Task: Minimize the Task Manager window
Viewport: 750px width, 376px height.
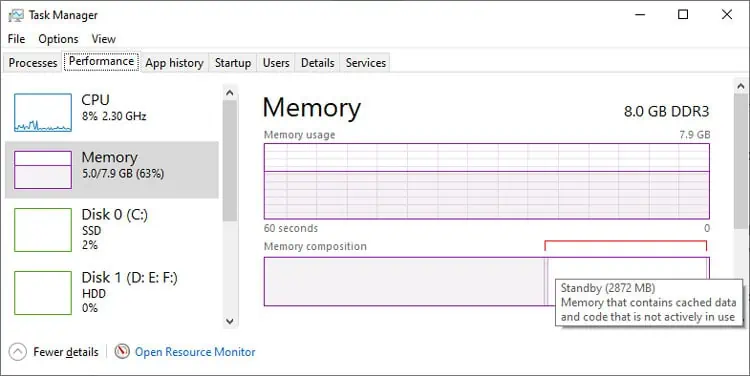Action: (640, 15)
